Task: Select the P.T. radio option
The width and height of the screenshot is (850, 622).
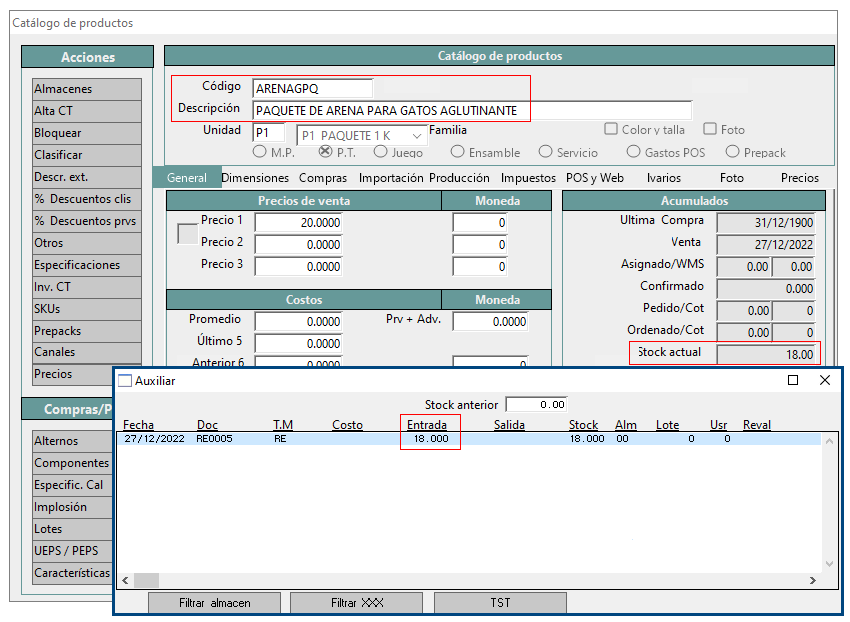Action: click(x=325, y=152)
